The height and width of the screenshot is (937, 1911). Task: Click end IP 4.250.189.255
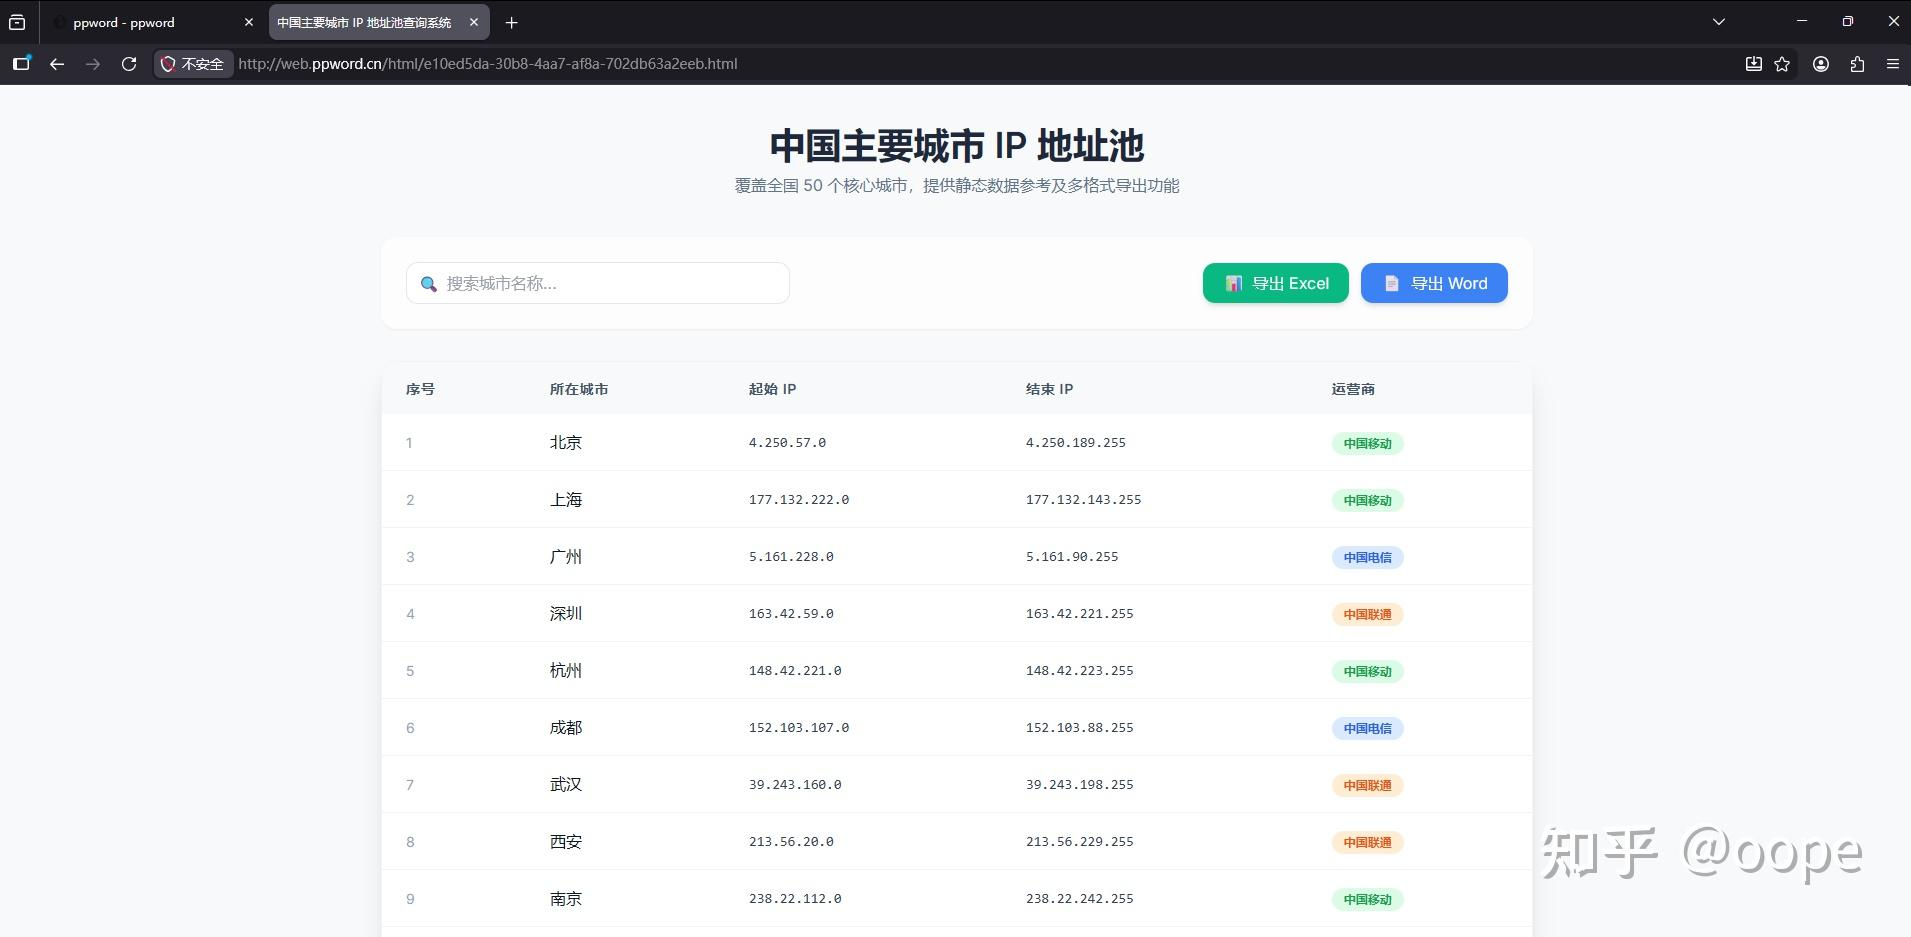point(1076,442)
